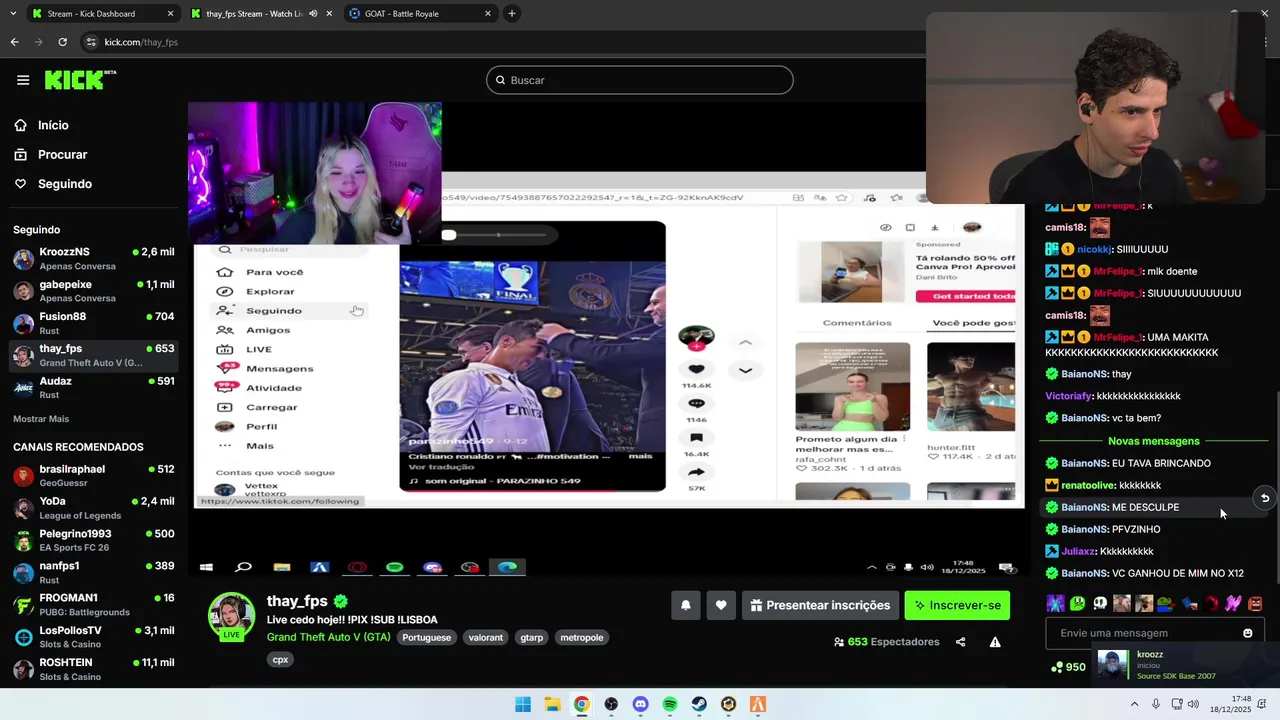1280x720 pixels.
Task: Click the report warning triangle icon
Action: (995, 642)
